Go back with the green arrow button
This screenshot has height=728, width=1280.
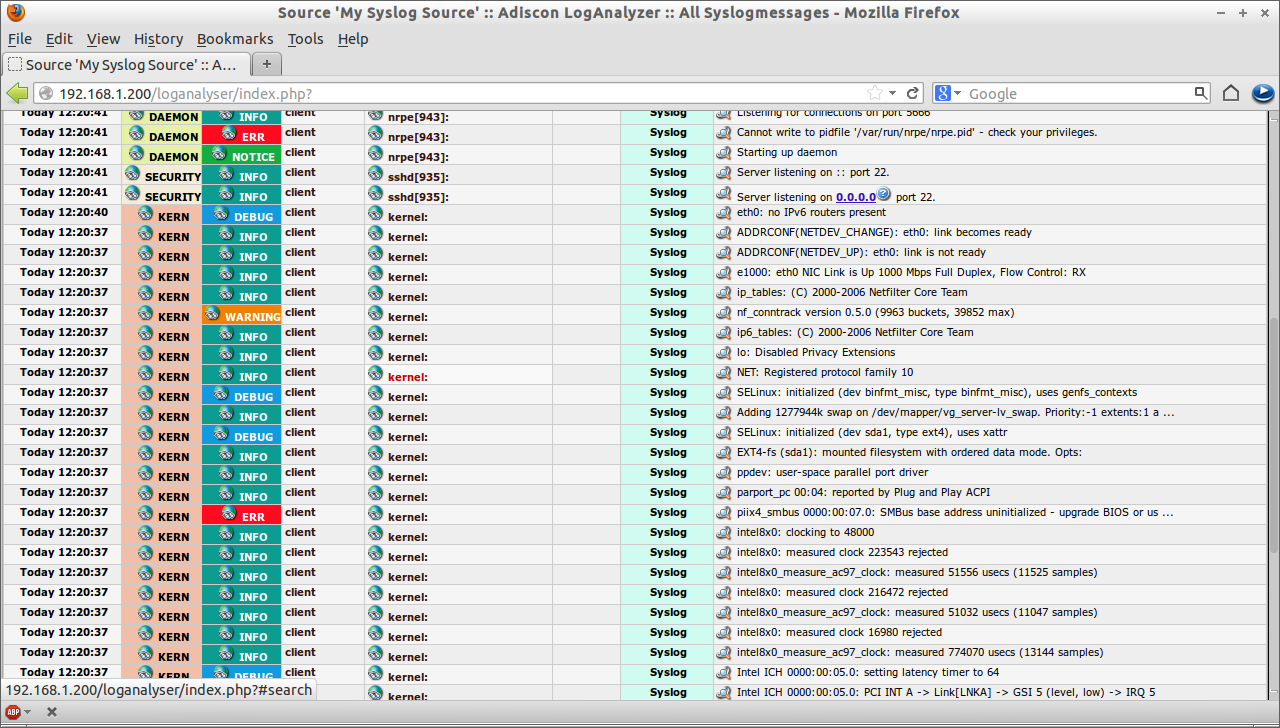[x=17, y=93]
